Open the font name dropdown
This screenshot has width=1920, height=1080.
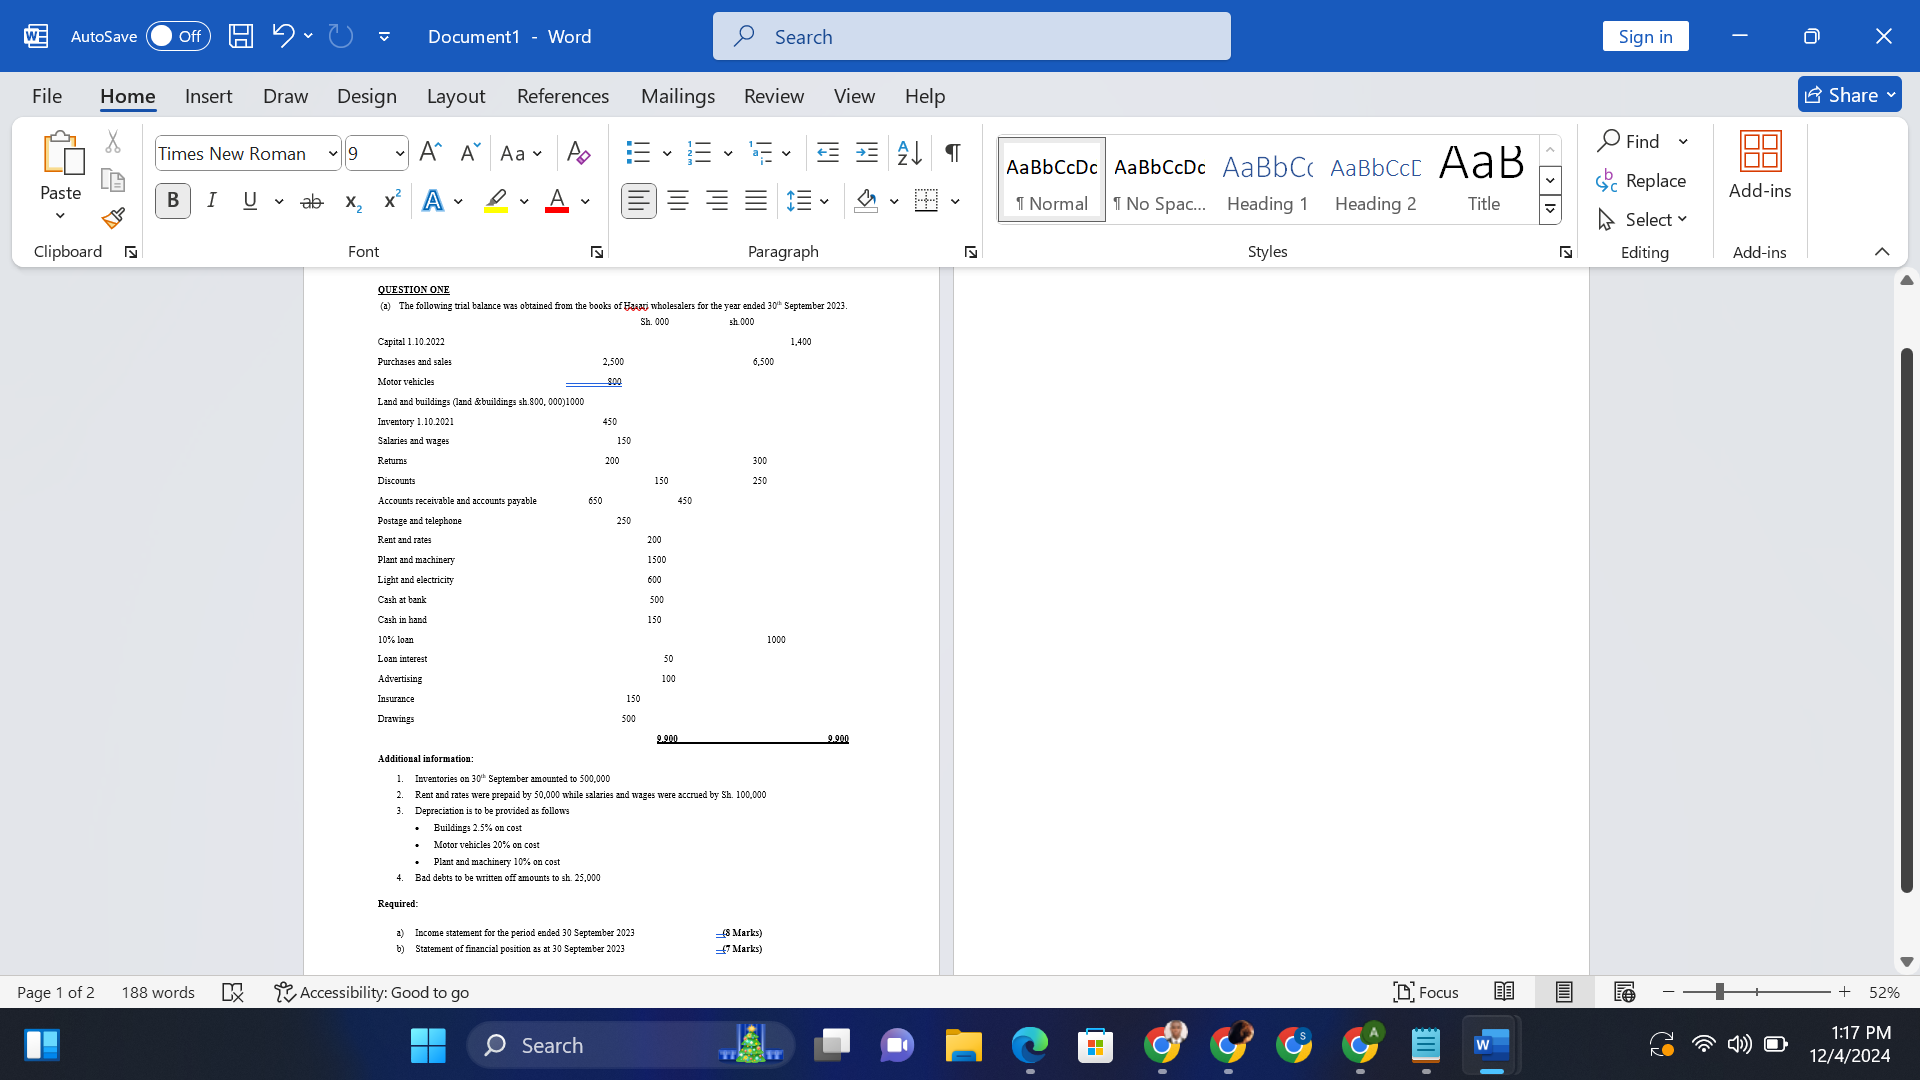pyautogui.click(x=333, y=153)
